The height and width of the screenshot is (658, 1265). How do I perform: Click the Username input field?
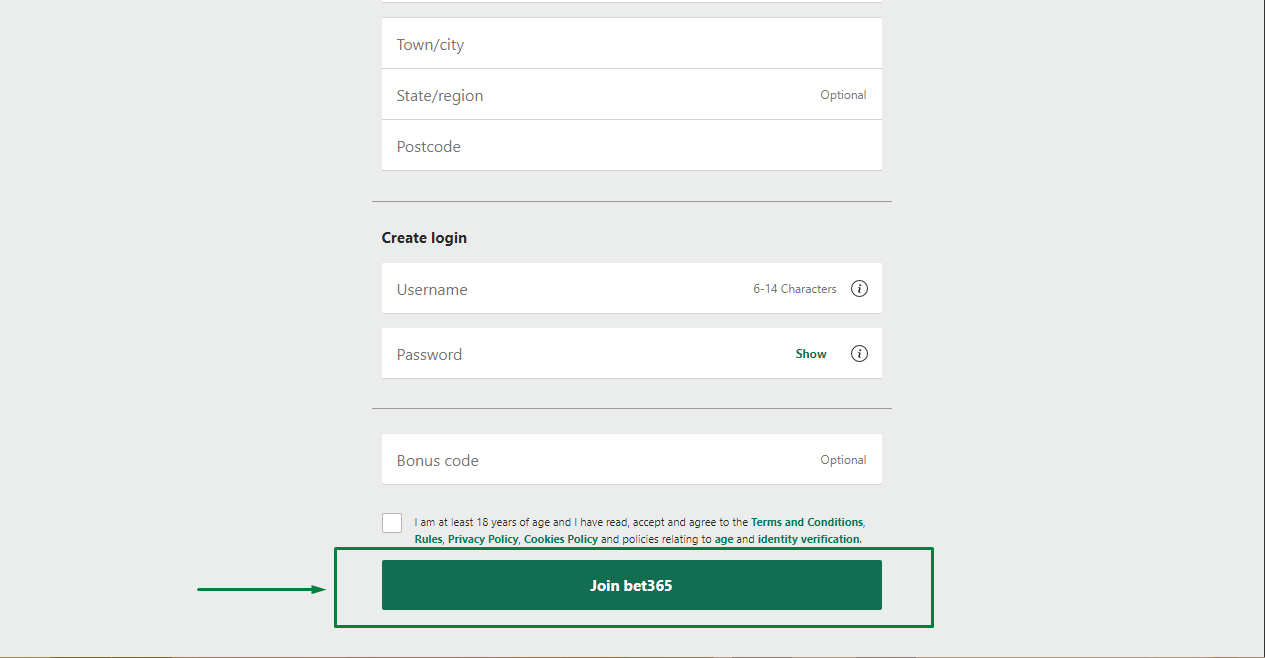[560, 289]
